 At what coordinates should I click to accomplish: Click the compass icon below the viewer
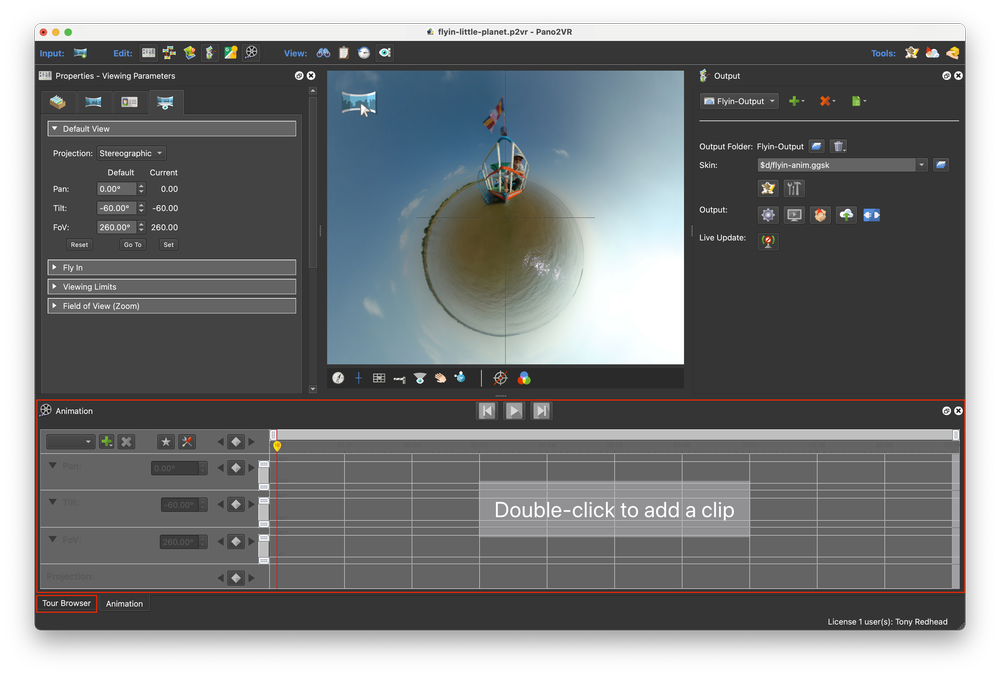tap(338, 378)
